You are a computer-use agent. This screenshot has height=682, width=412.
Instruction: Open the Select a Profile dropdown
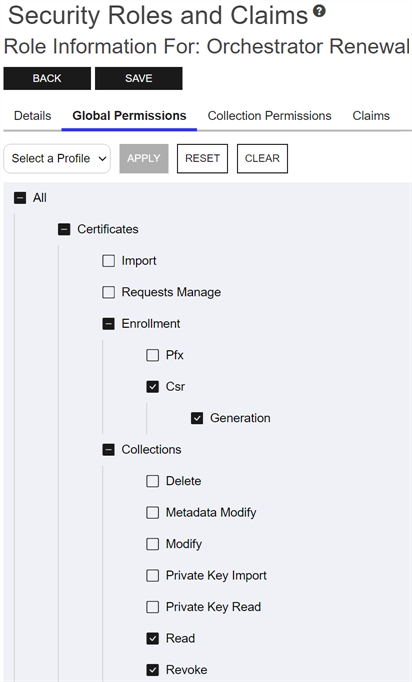click(x=57, y=158)
